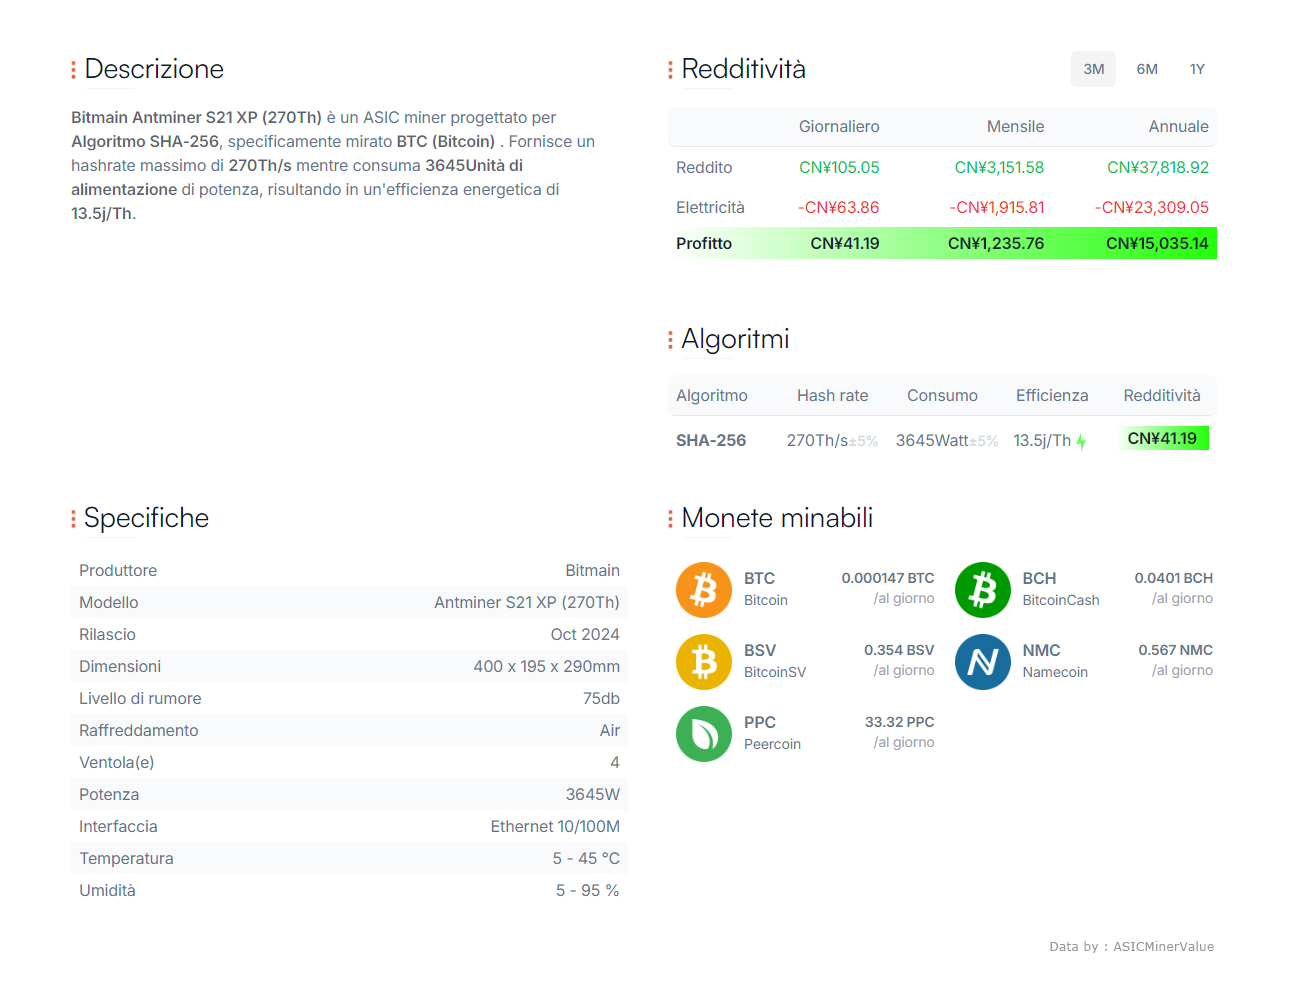The image size is (1296, 1003).
Task: Click the Monete minabili section heading
Action: (x=777, y=518)
